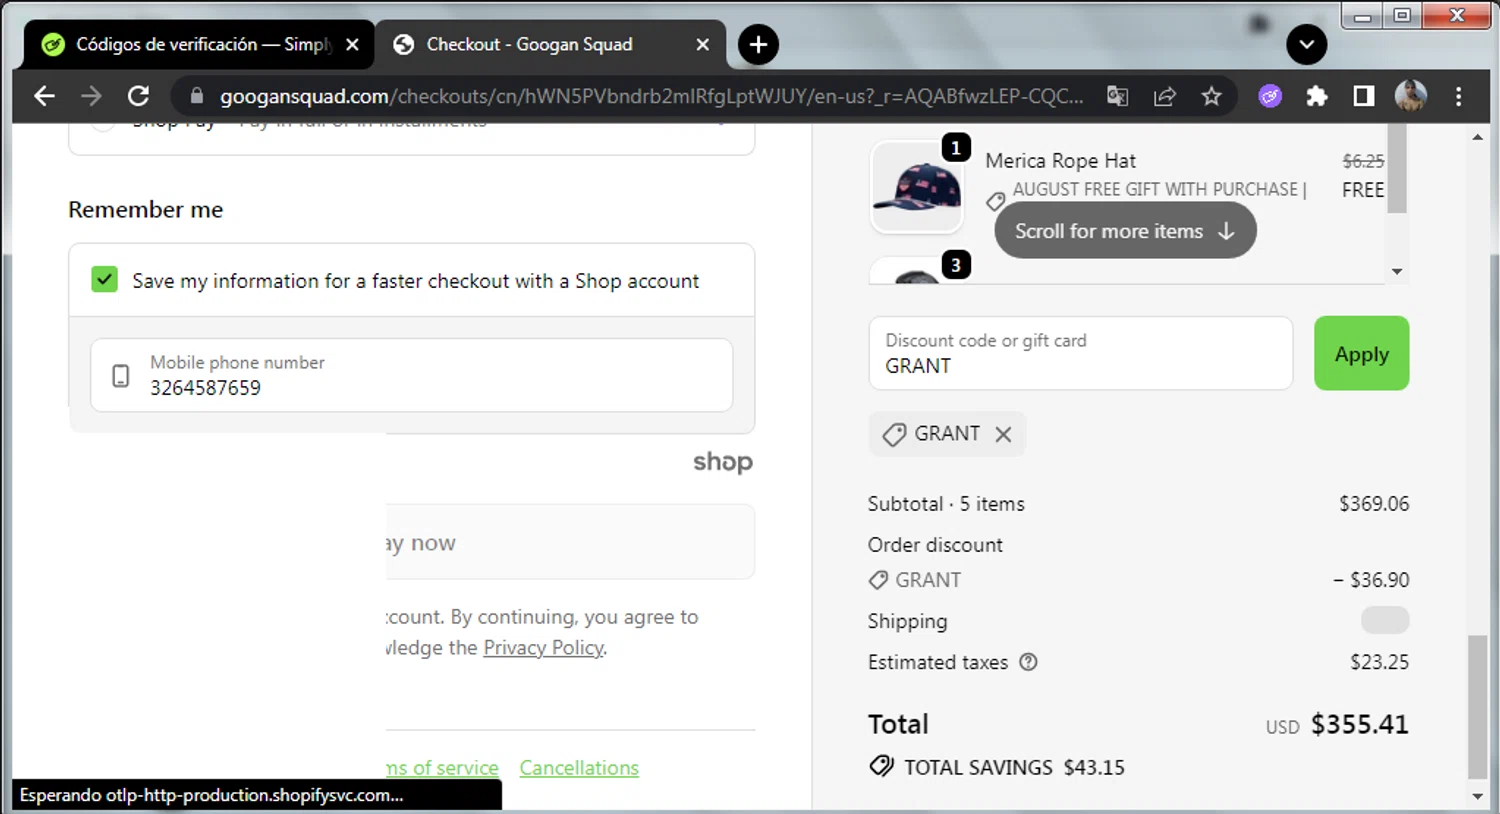Open a new tab with plus button
The image size is (1500, 814).
(x=758, y=44)
